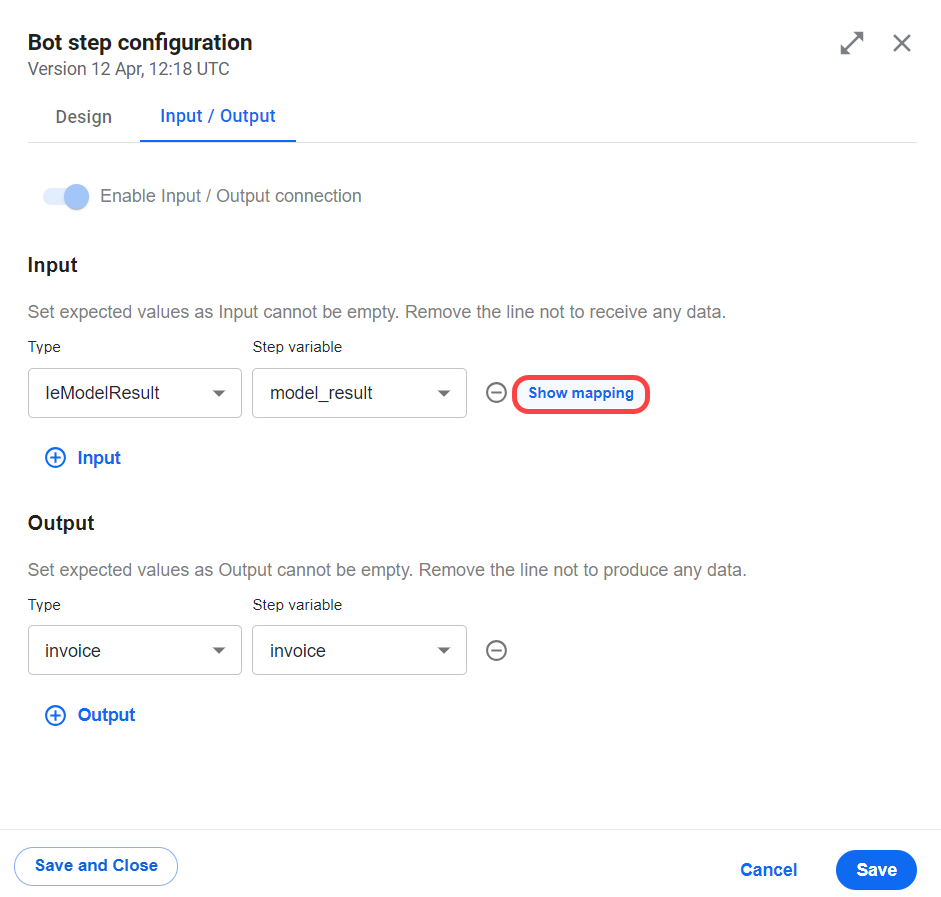Click the Show mapping button
Screen dimensions: 941x897
click(x=581, y=394)
